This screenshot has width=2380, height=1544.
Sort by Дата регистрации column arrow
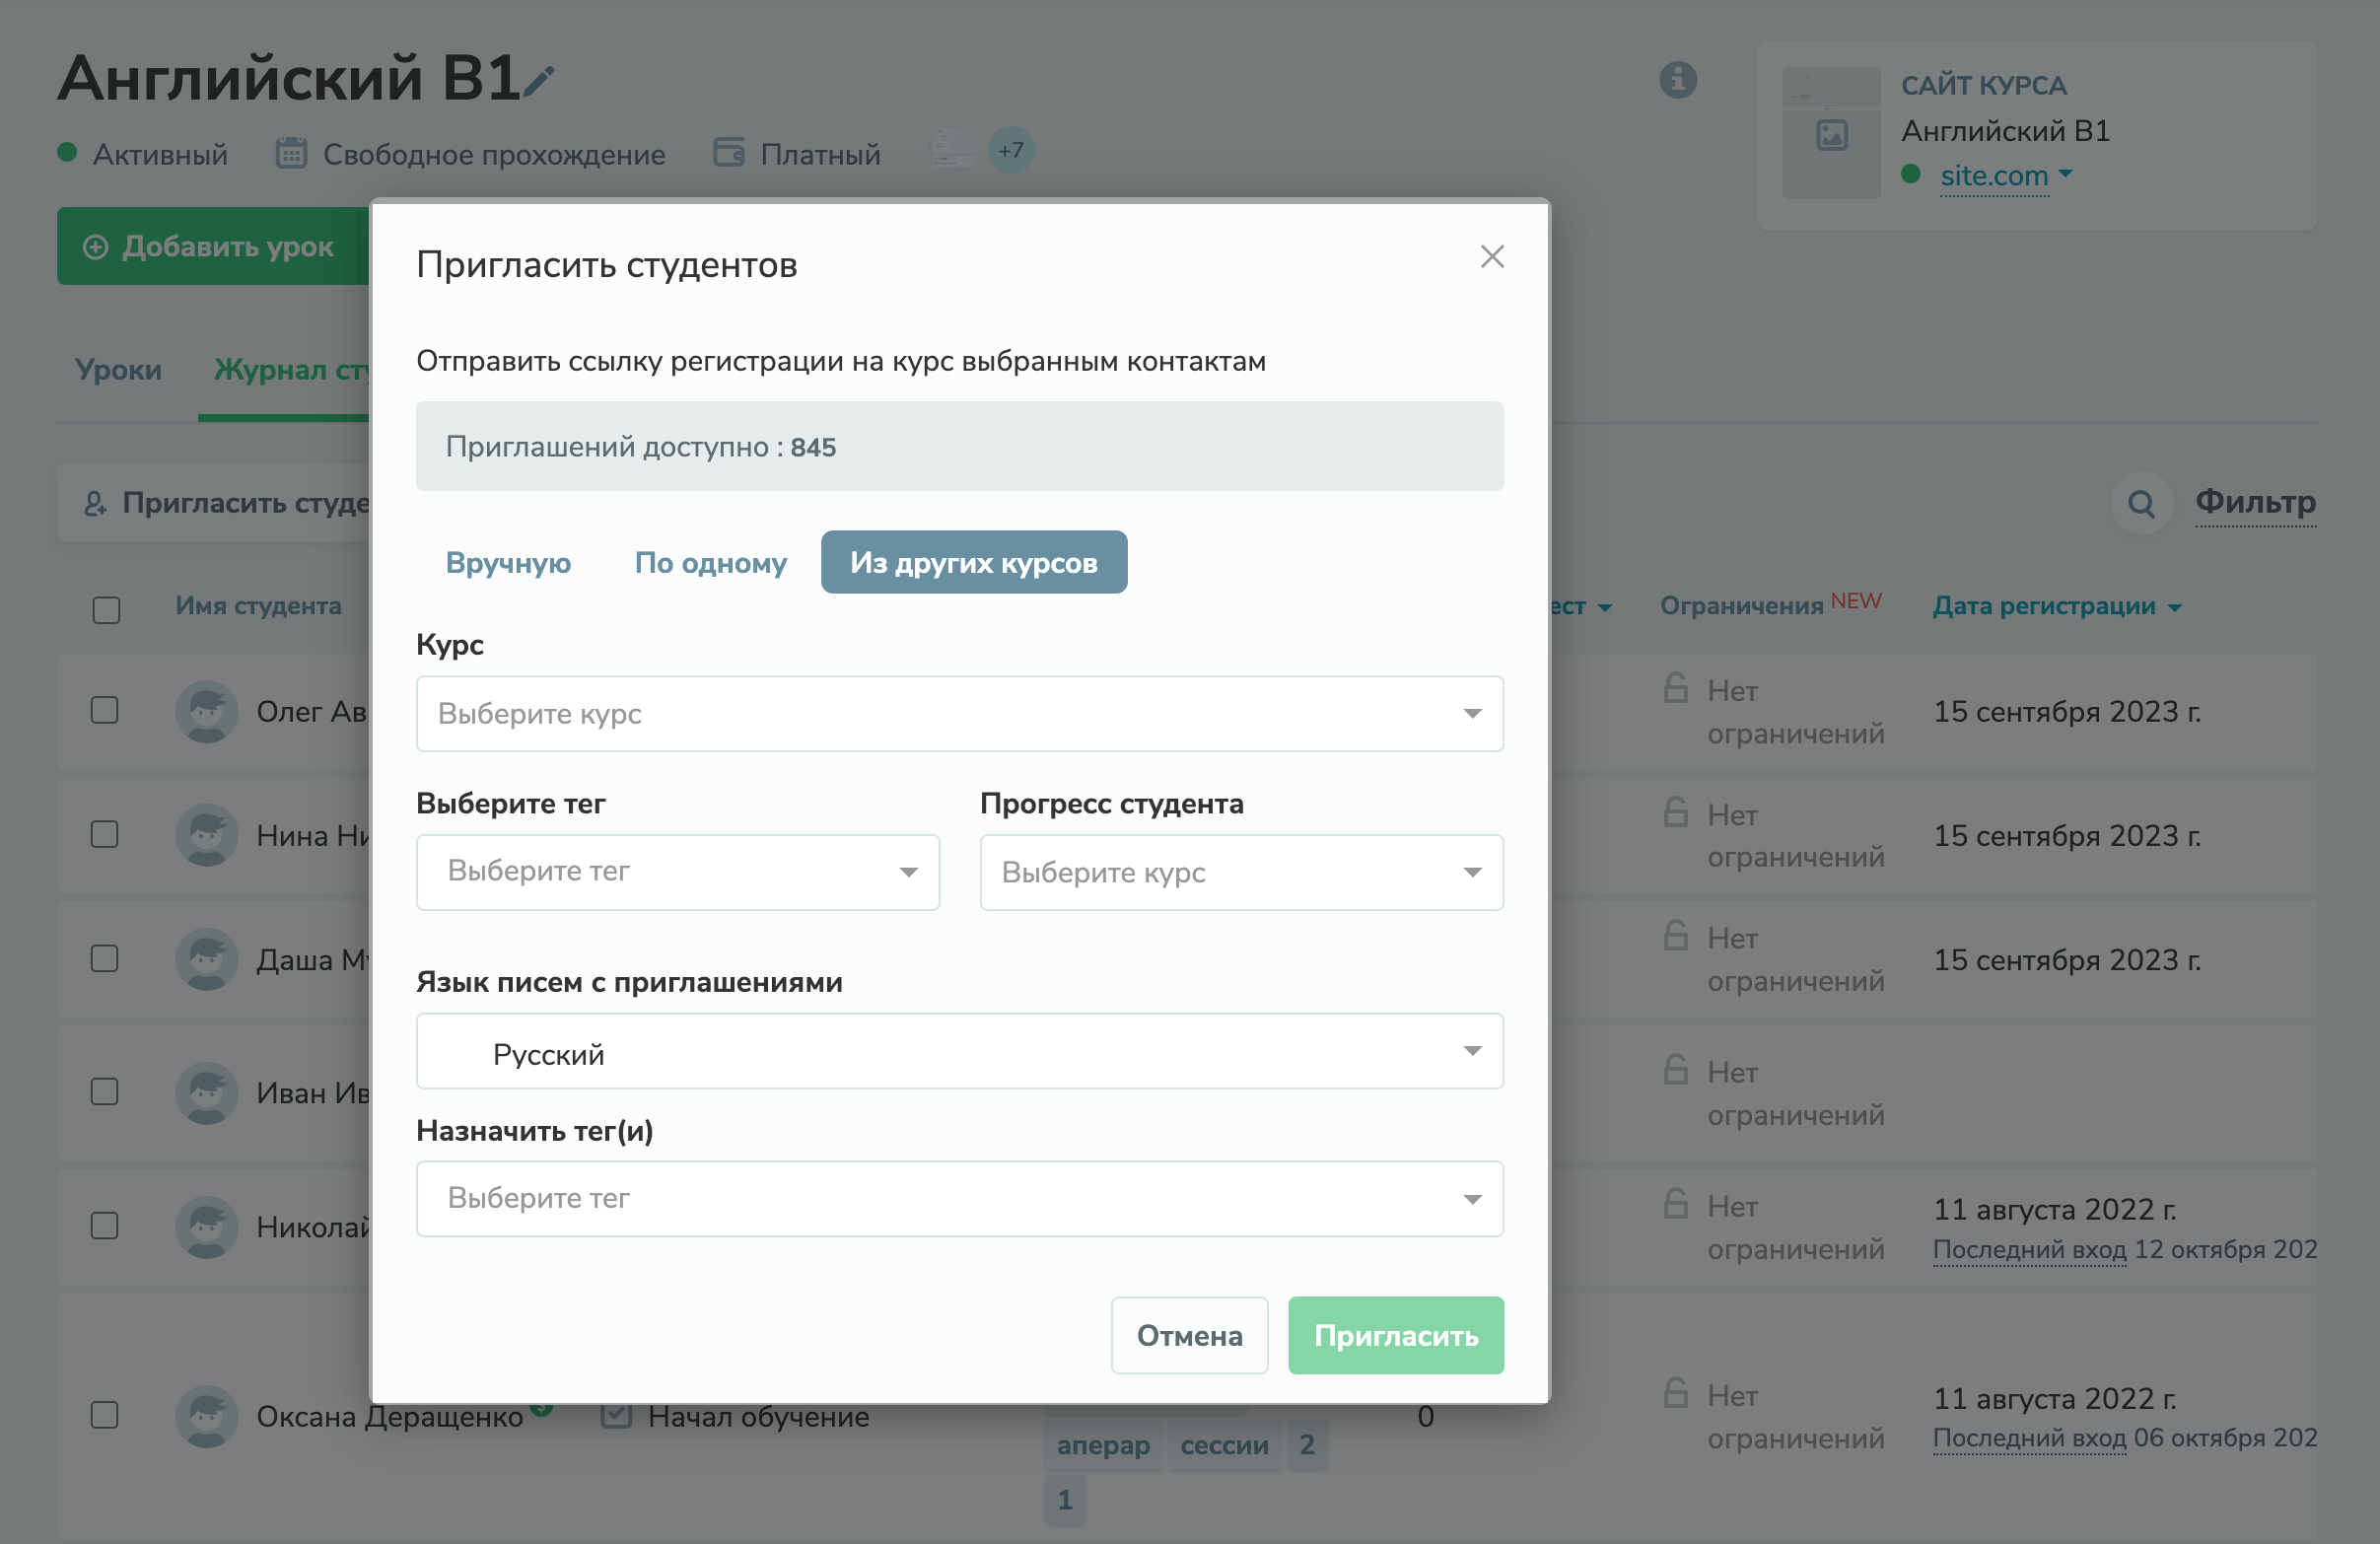click(2176, 607)
